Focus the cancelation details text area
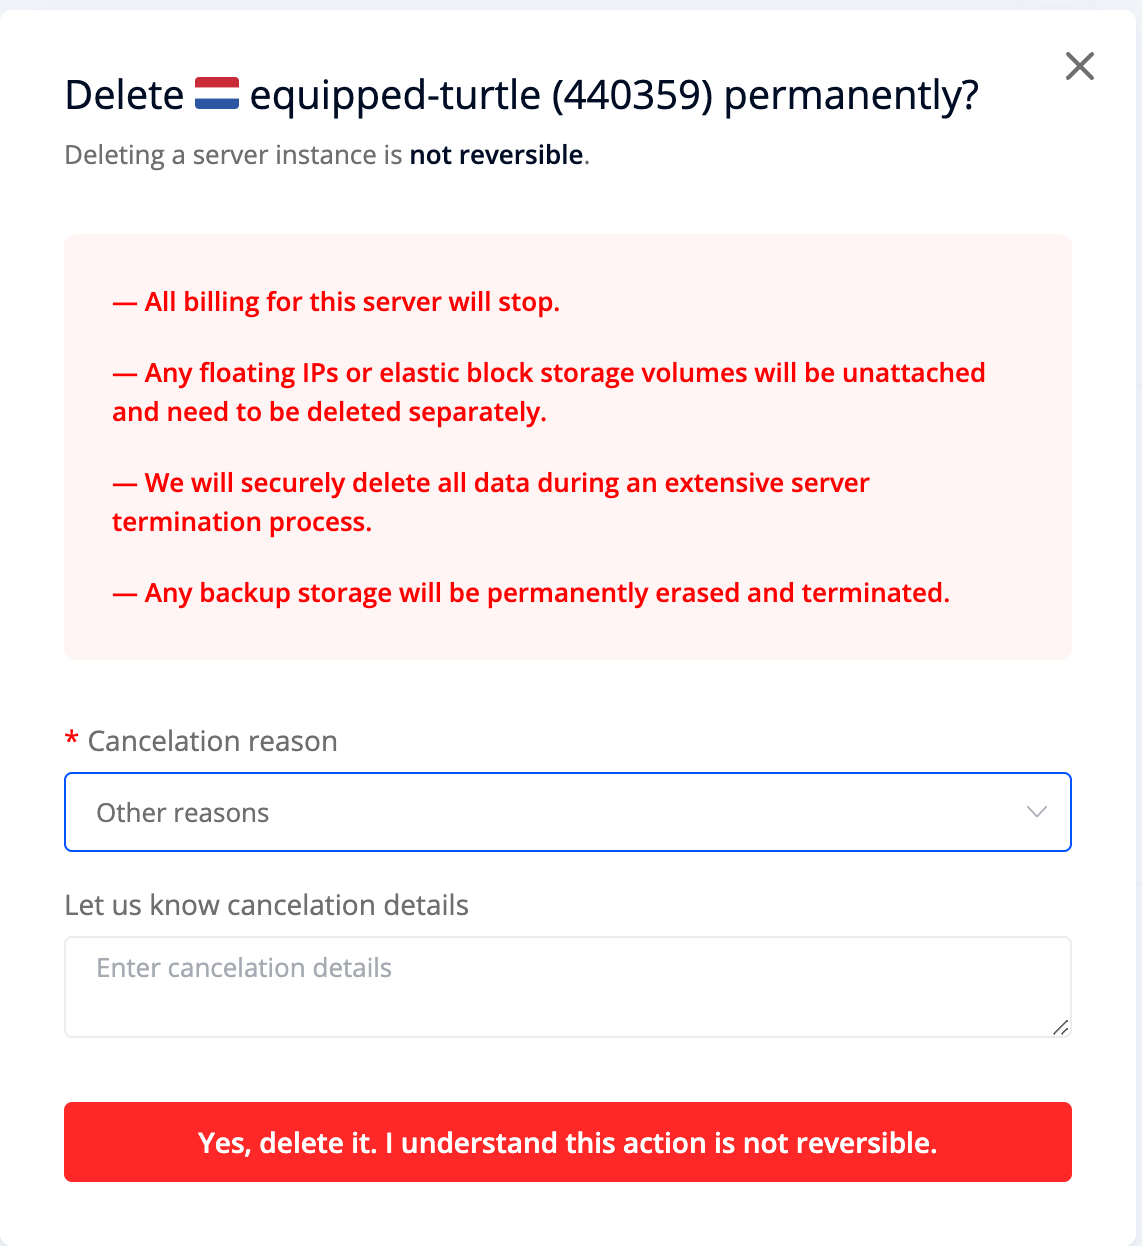This screenshot has height=1246, width=1142. (x=568, y=987)
